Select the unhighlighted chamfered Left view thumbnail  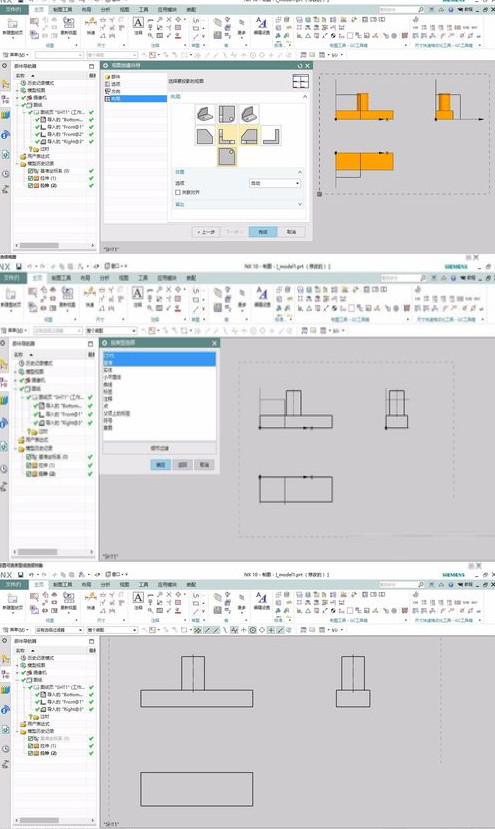[x=205, y=135]
